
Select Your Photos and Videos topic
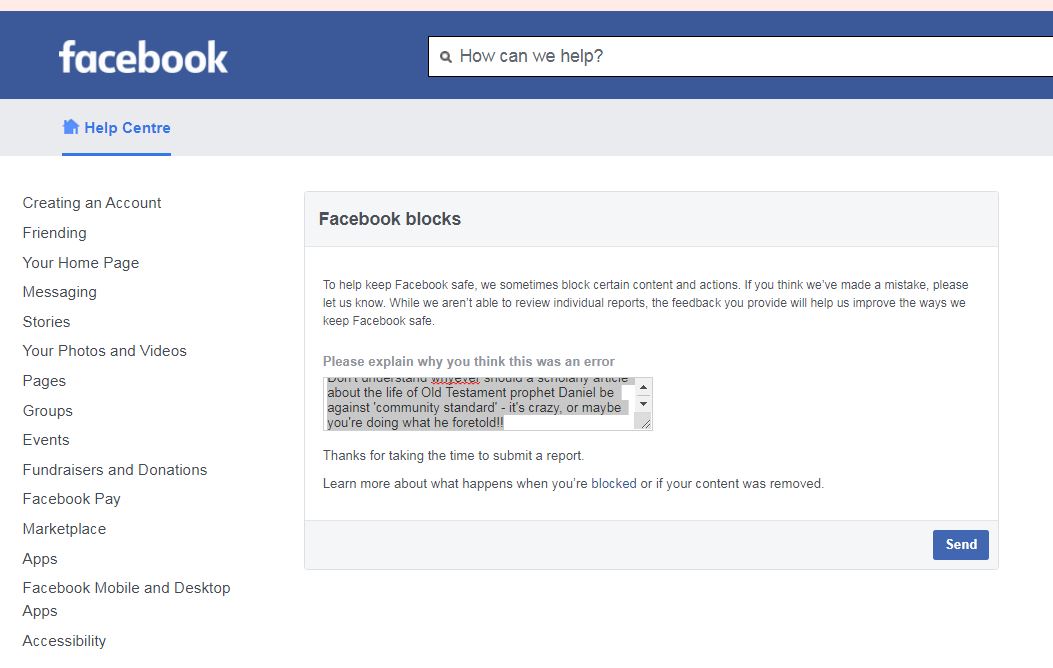(105, 351)
